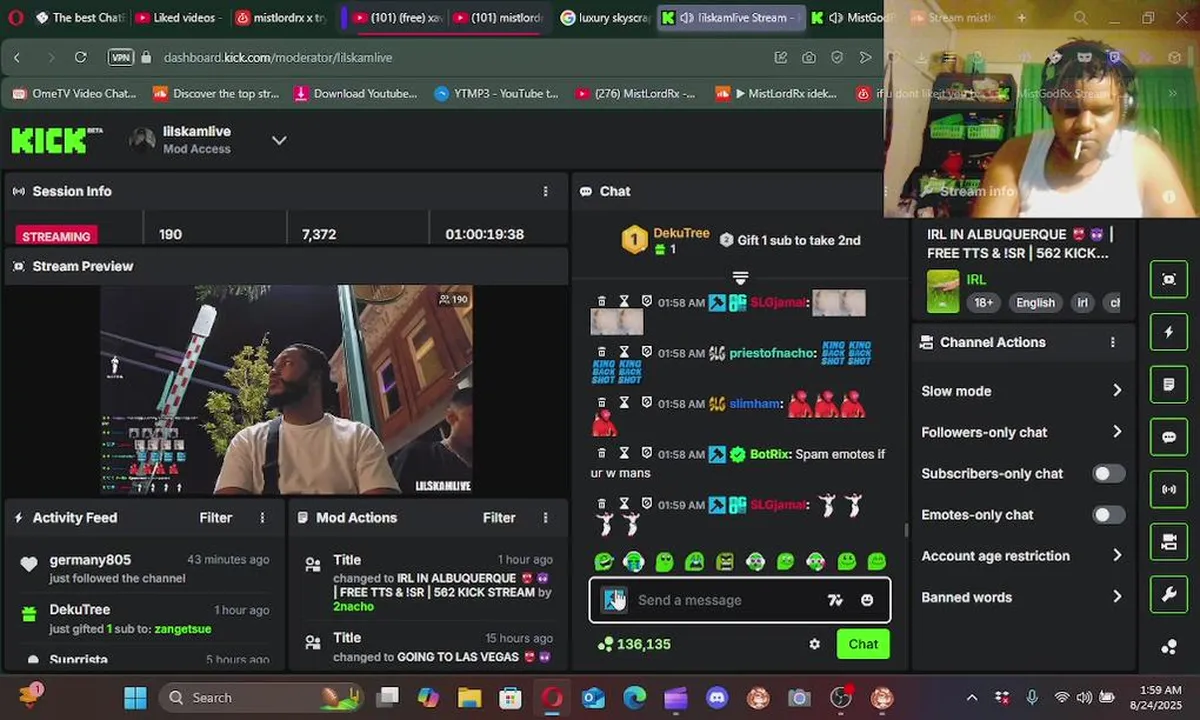Expand Slow mode settings
Viewport: 1200px width, 720px height.
(x=1022, y=391)
